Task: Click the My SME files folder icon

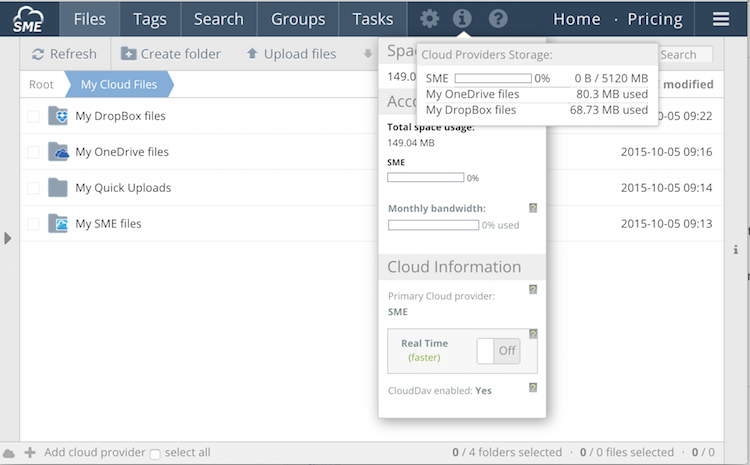Action: (x=58, y=224)
